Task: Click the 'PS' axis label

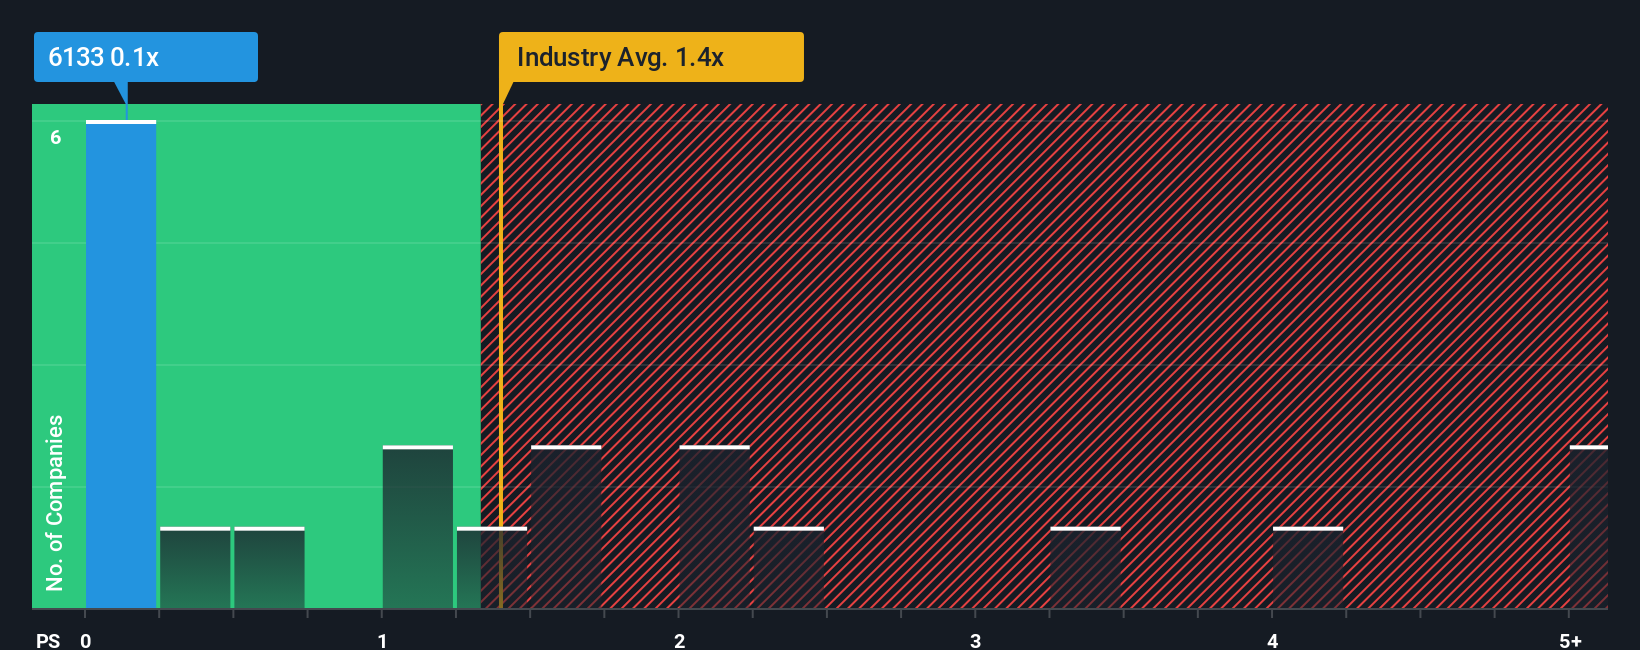Action: coord(48,641)
